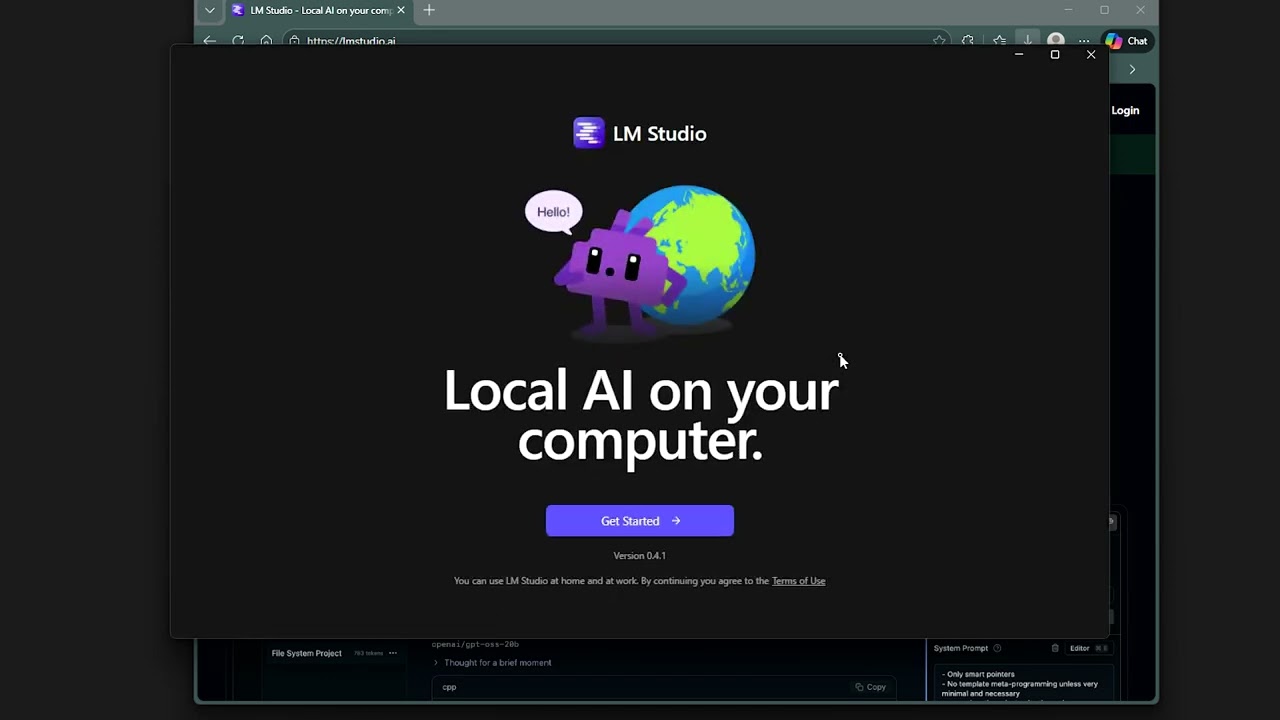Click the System Prompt info icon
The image size is (1280, 720).
pos(997,648)
